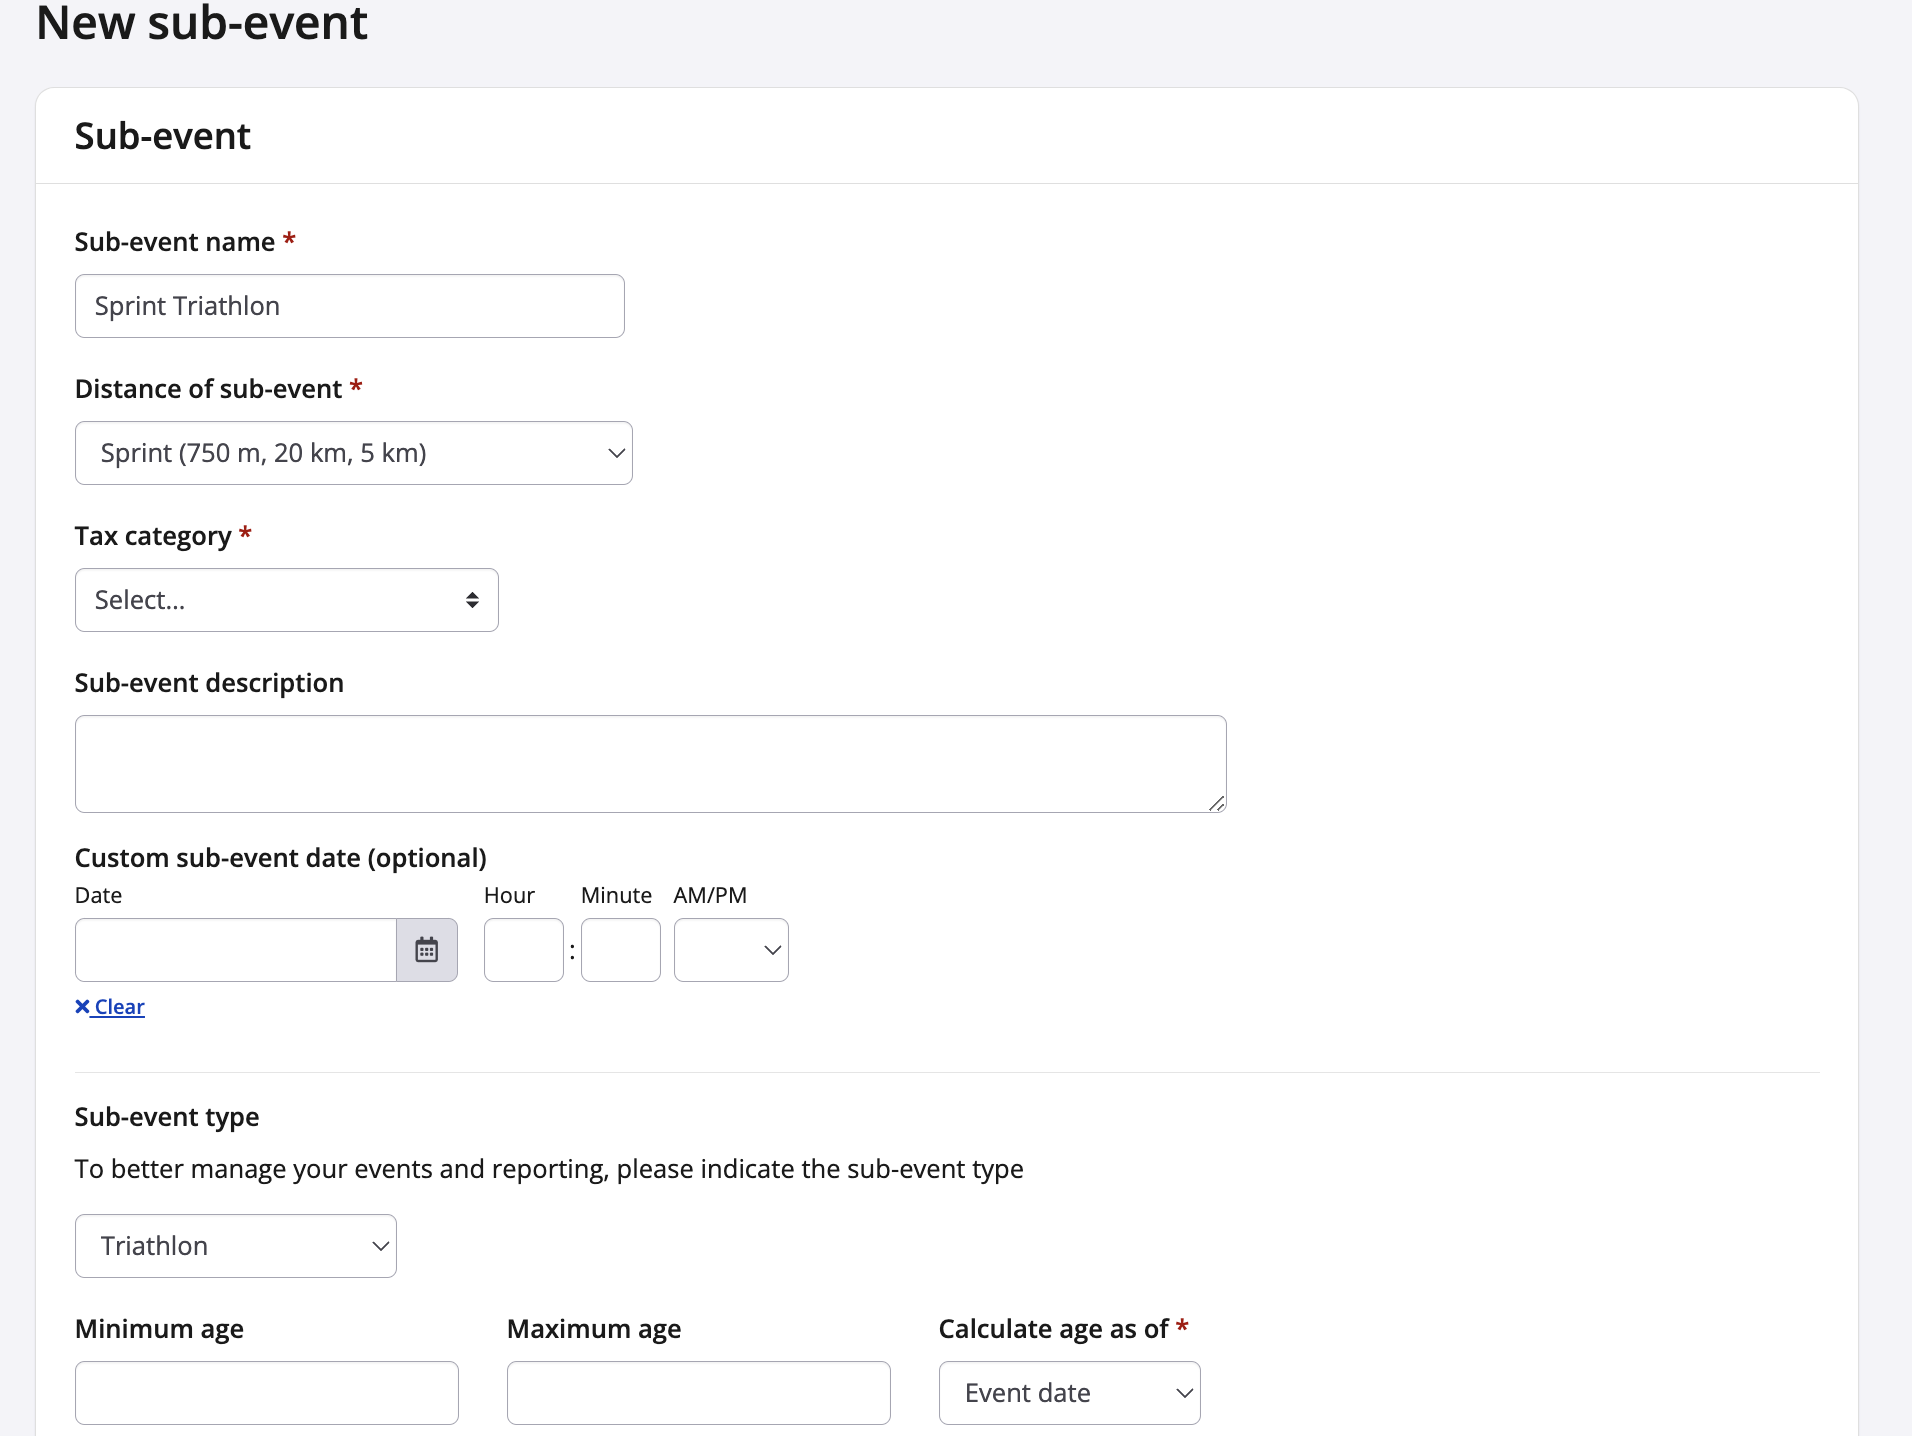Click the Minimum age label
Screen dimensions: 1912x1436
[x=159, y=1329]
